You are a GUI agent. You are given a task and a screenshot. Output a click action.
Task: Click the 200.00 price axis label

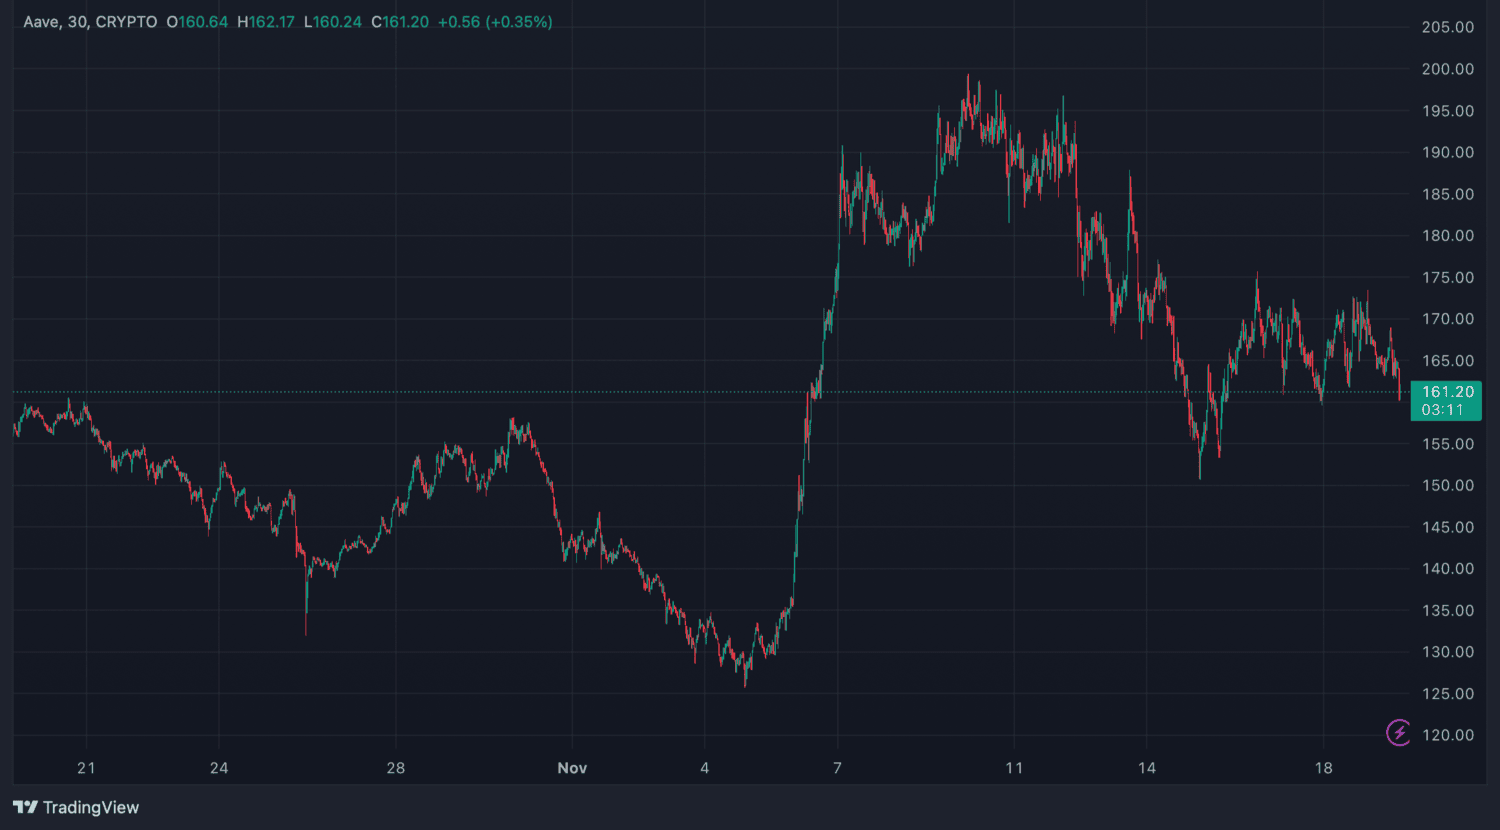click(x=1447, y=69)
